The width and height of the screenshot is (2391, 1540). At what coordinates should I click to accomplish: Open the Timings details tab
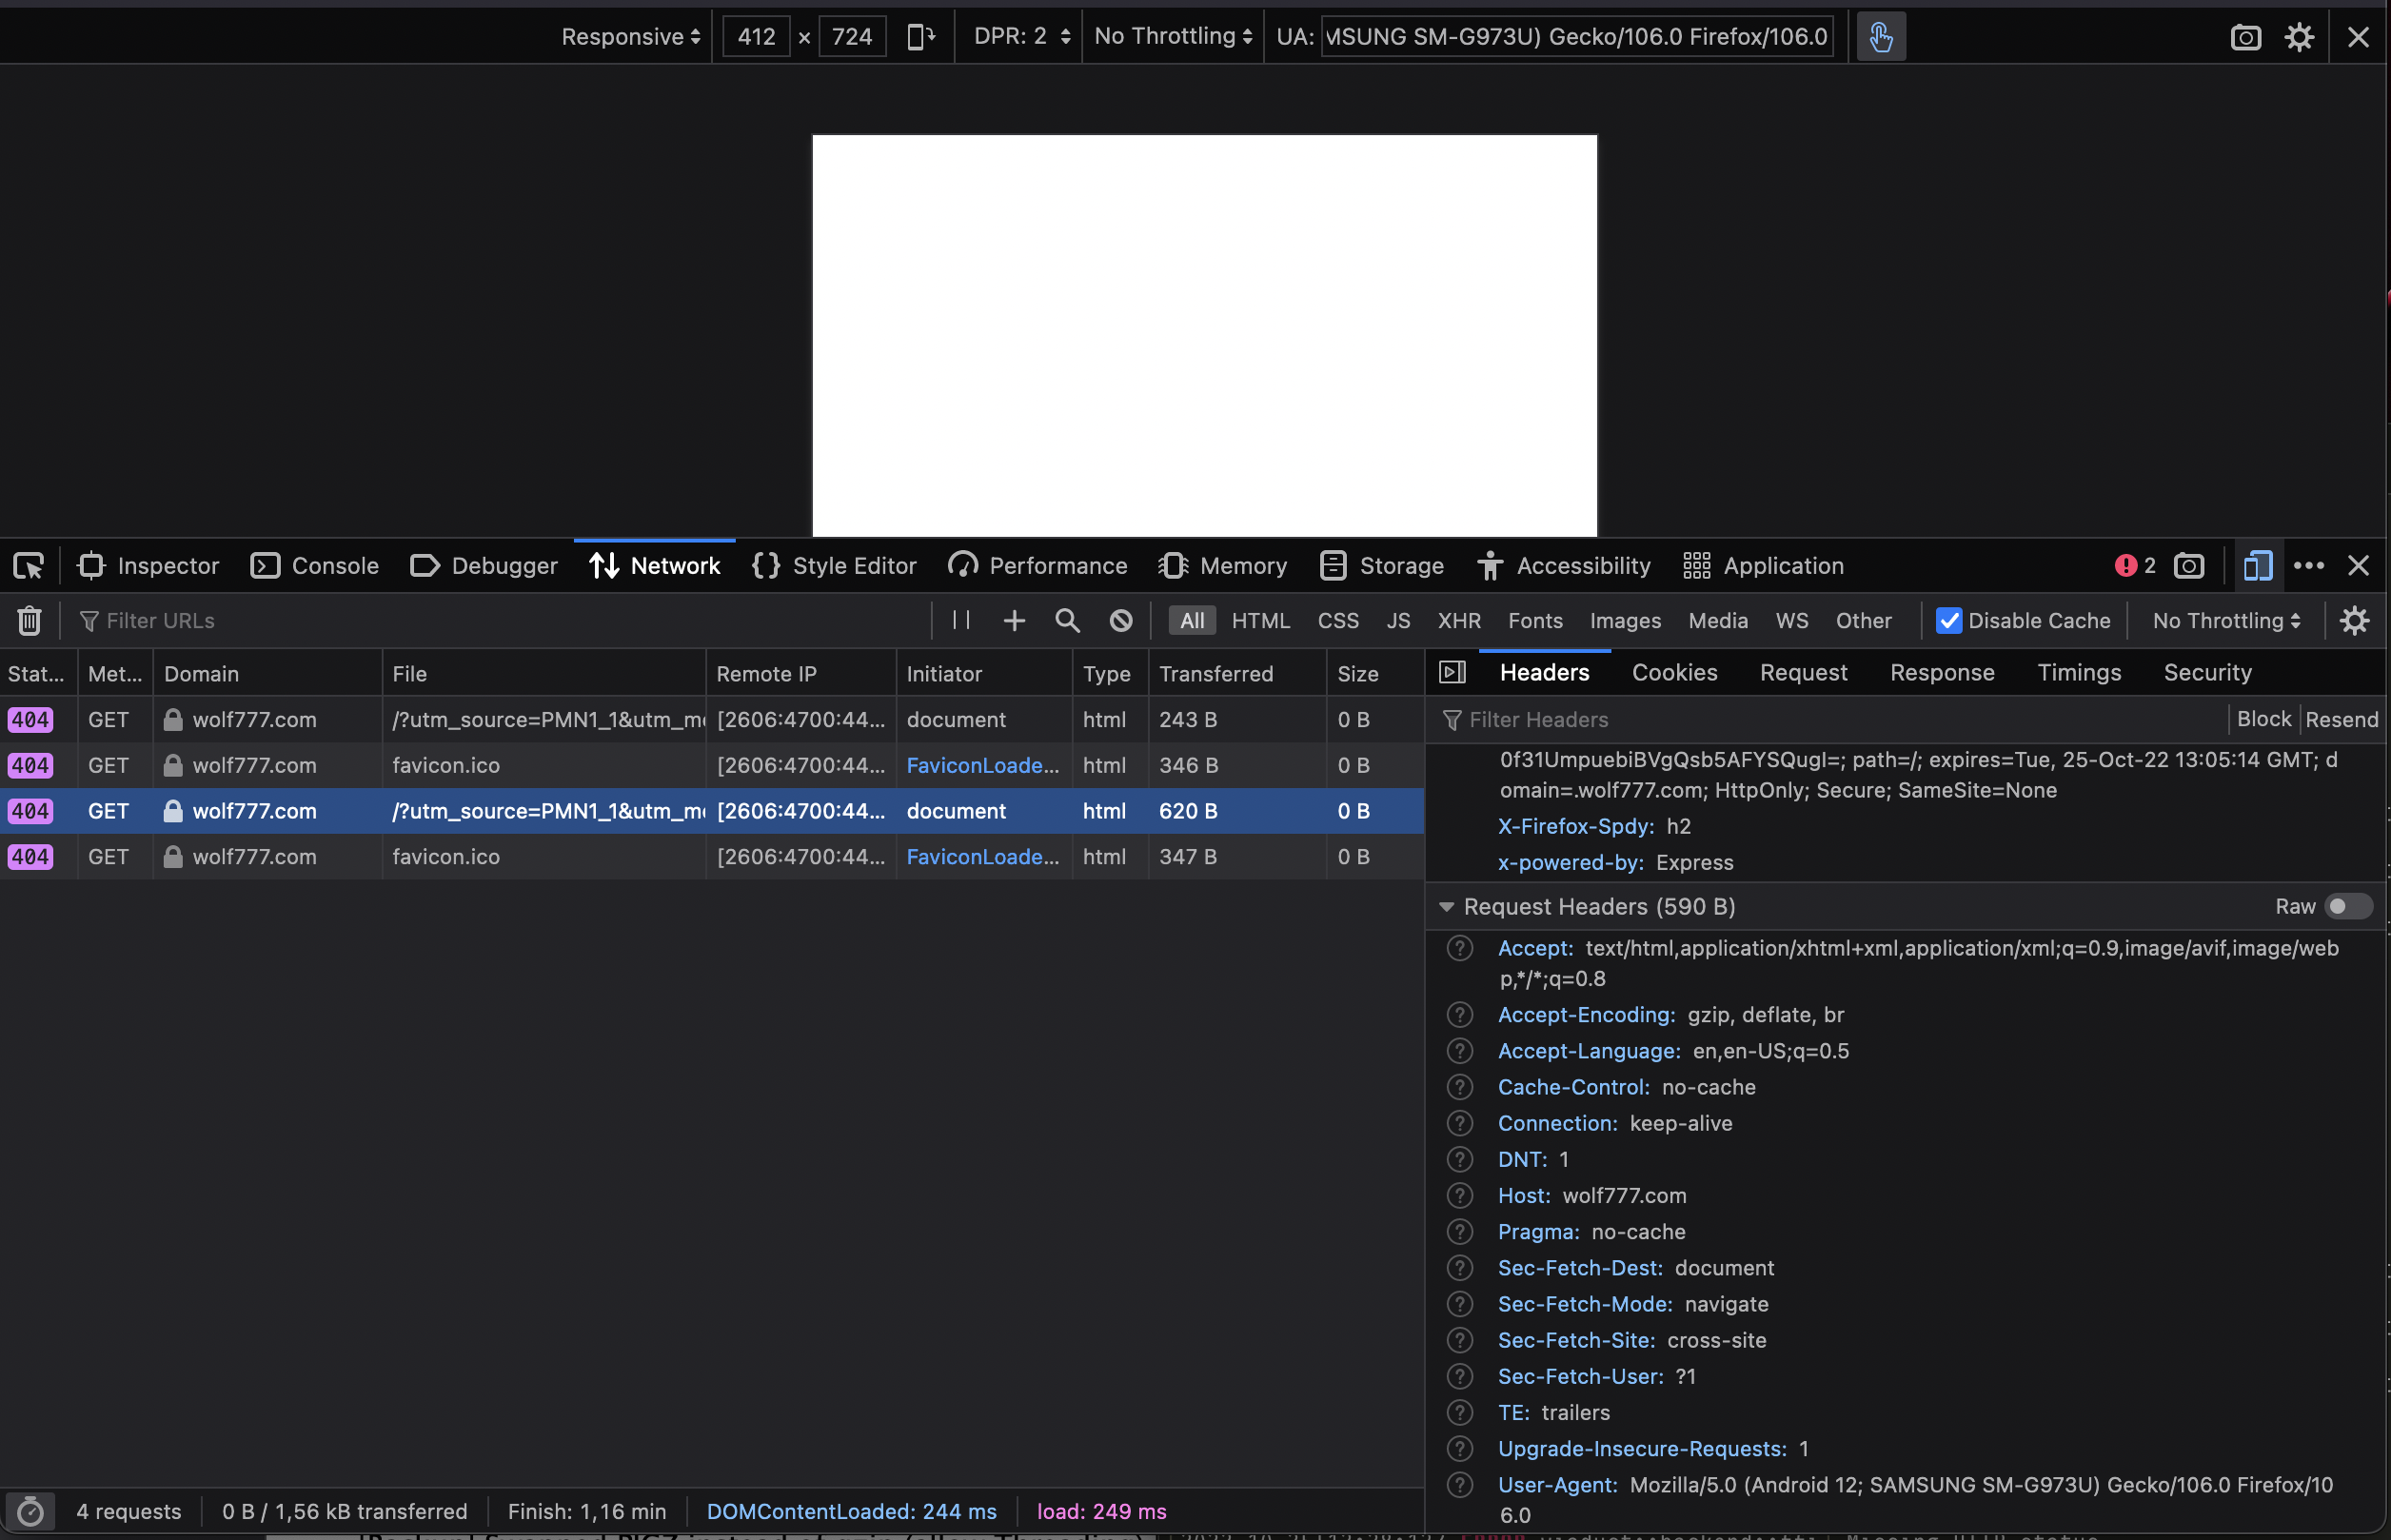click(2079, 673)
